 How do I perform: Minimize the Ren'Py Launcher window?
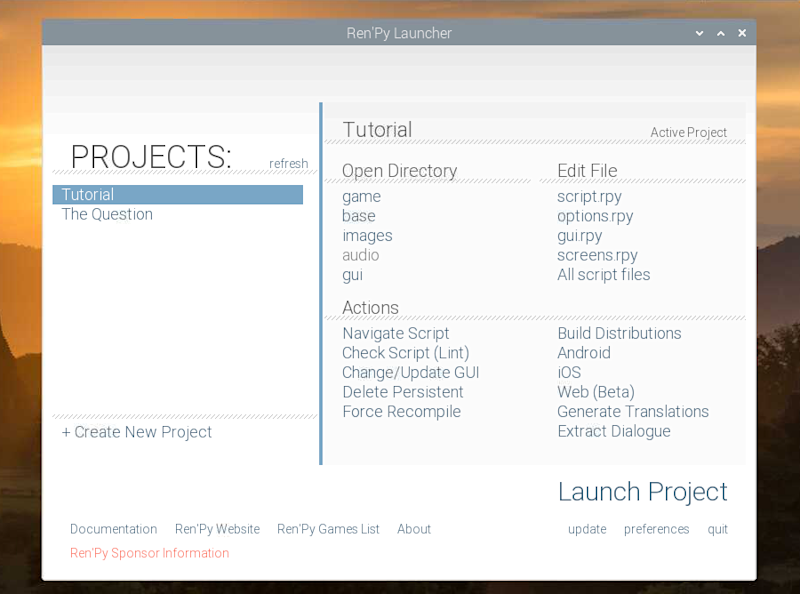point(699,33)
